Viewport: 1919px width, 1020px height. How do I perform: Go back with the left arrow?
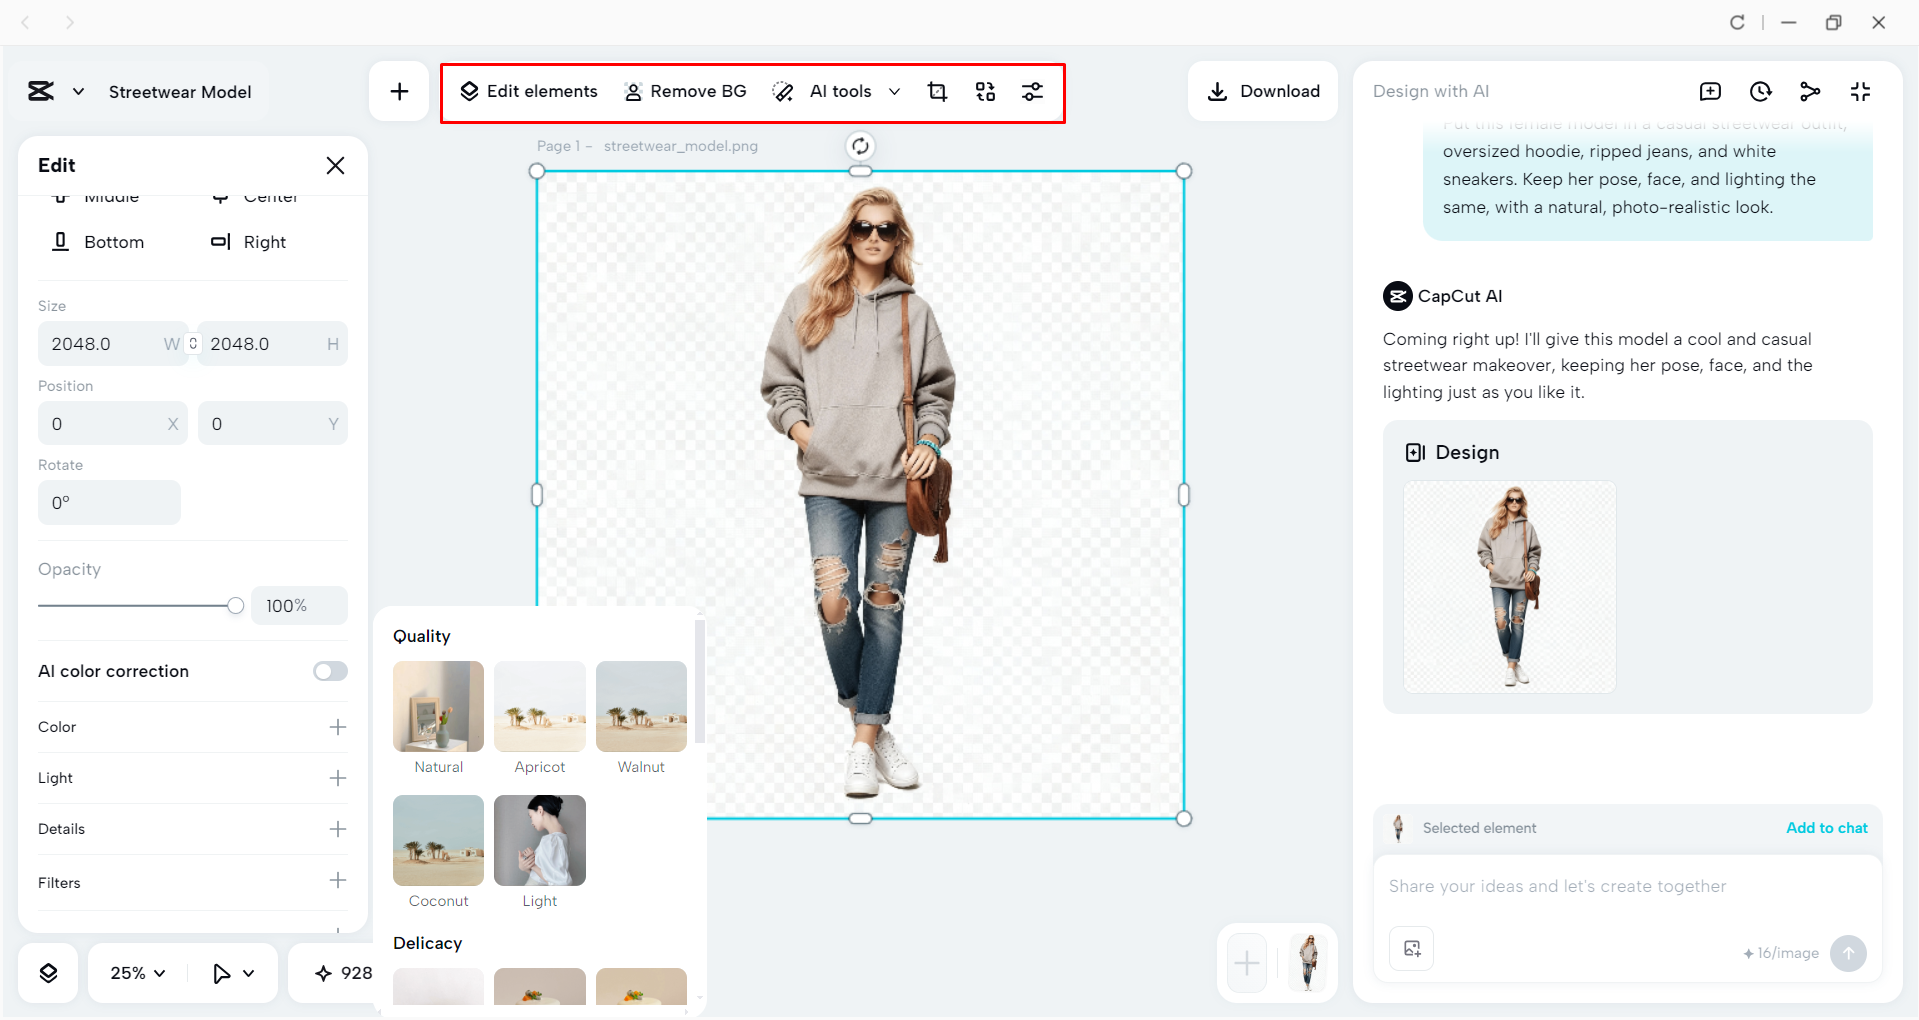(26, 22)
